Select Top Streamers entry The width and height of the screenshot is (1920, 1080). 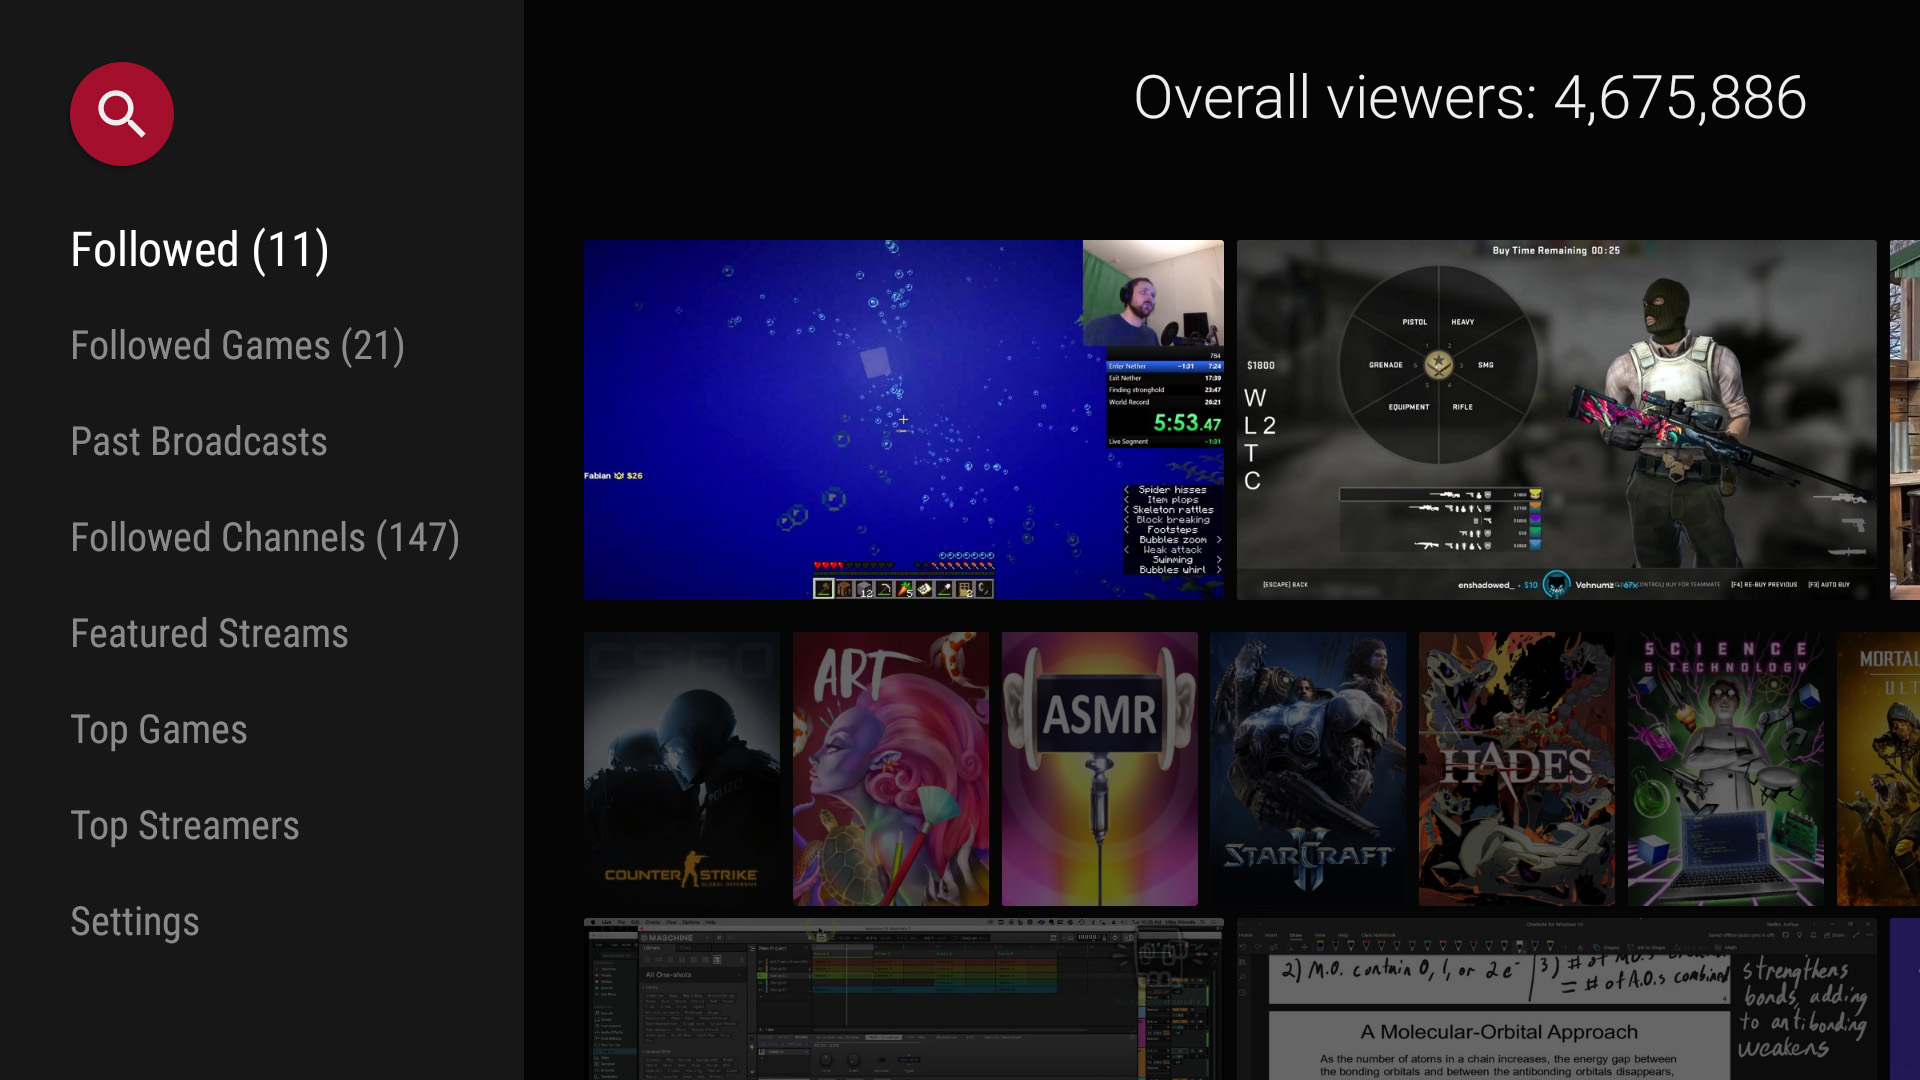tap(185, 826)
